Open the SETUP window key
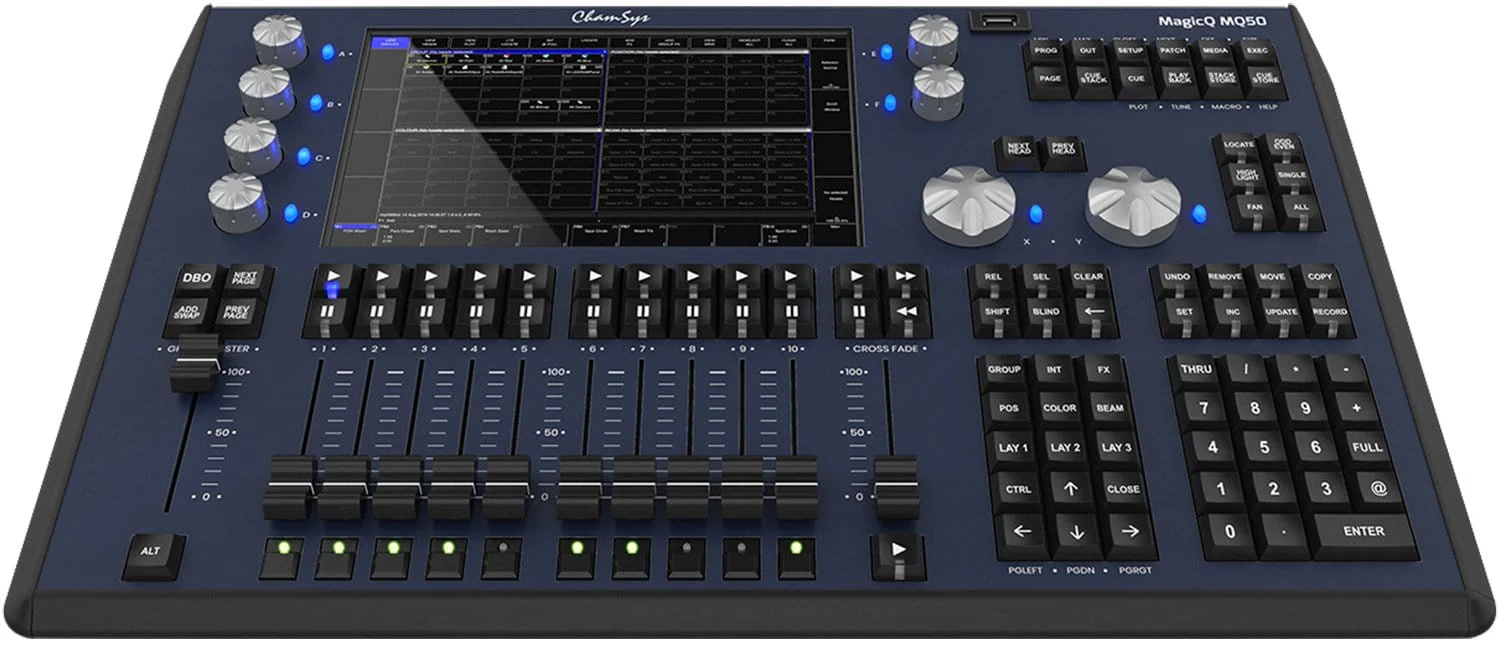1500x645 pixels. (x=1130, y=50)
